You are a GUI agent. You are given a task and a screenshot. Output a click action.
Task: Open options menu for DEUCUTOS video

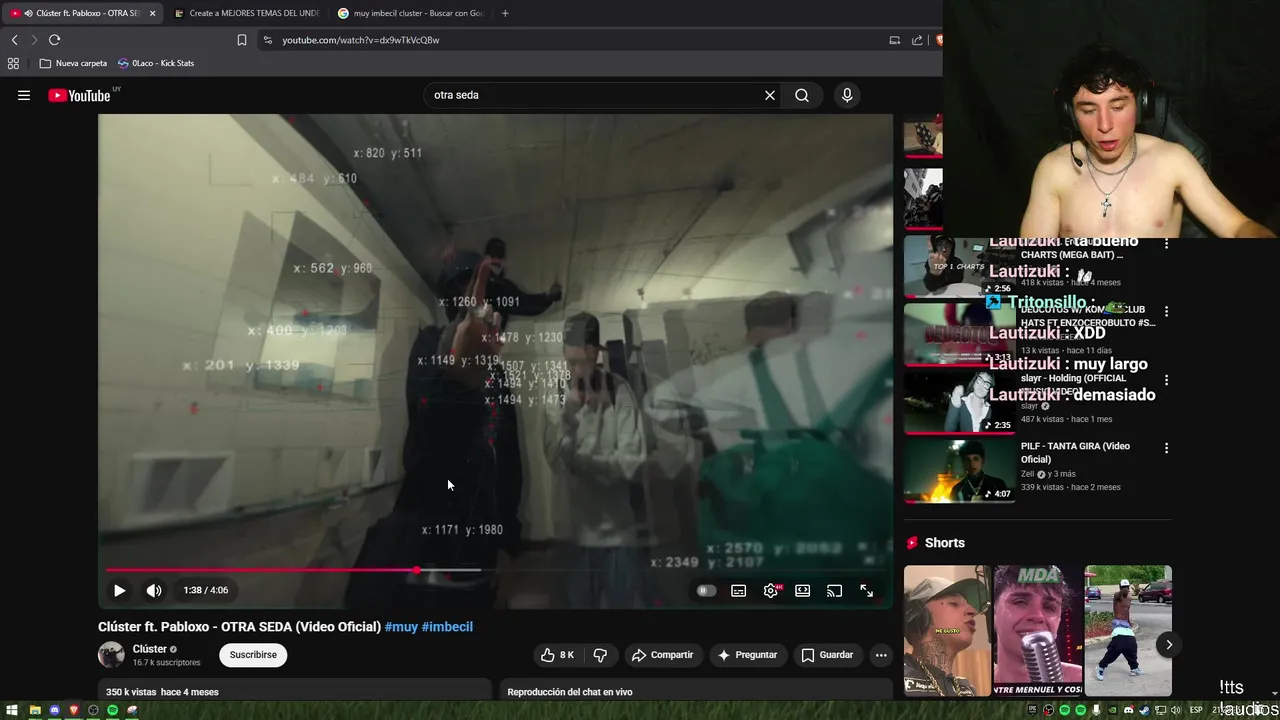click(1166, 312)
